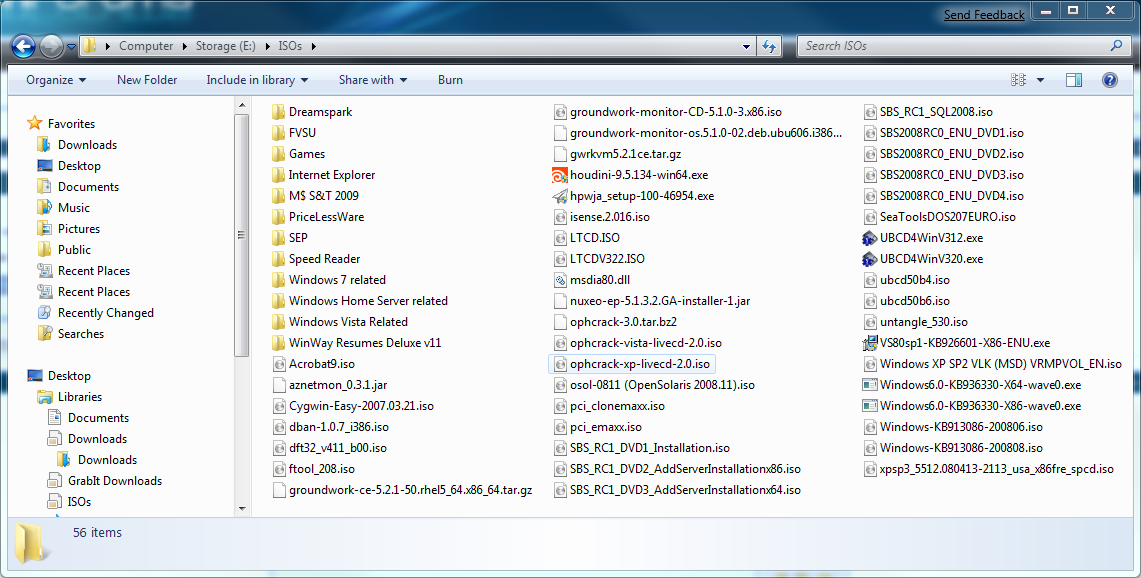Open Pictures in Favorites
This screenshot has height=578, width=1141.
(x=79, y=229)
